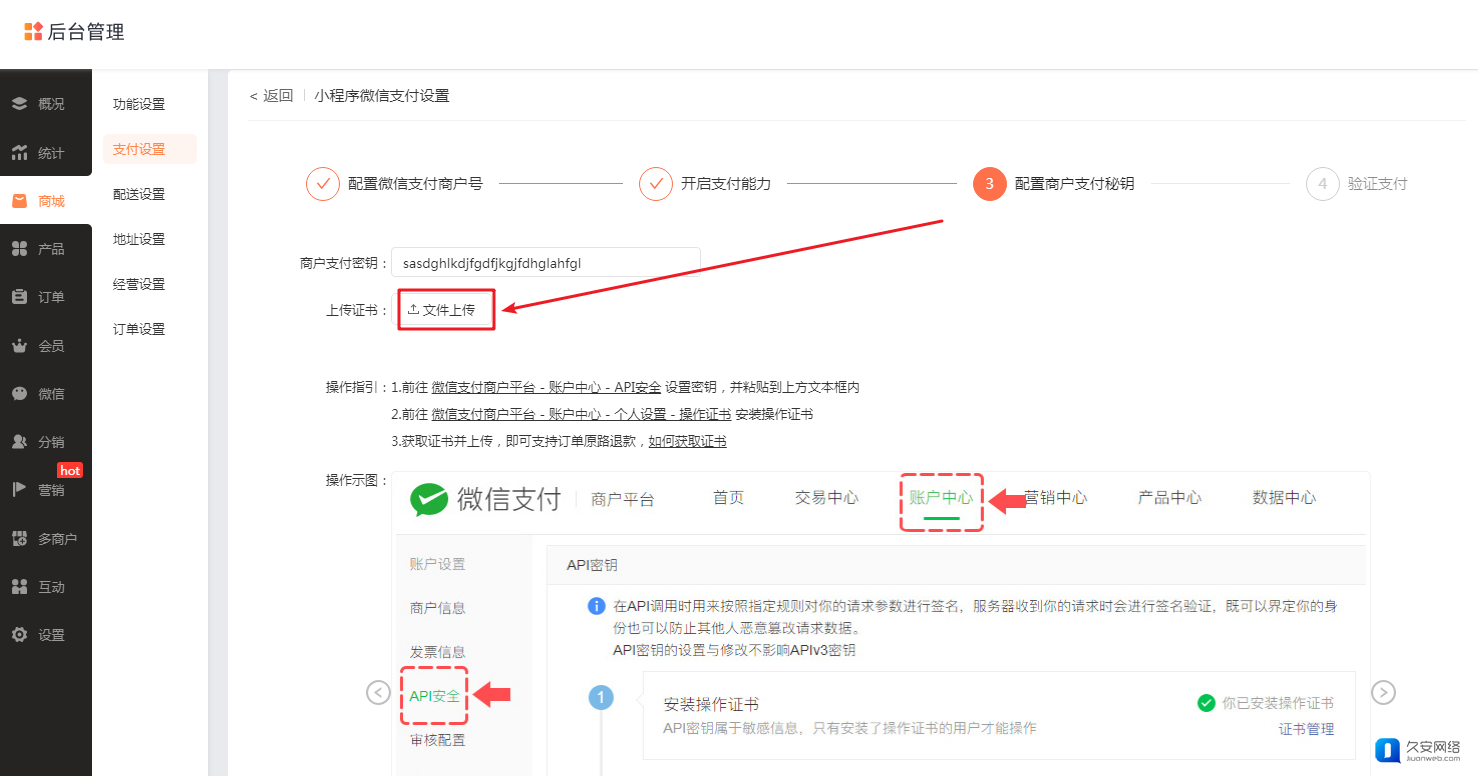The width and height of the screenshot is (1478, 776).
Task: Click the step 3 numbered circle
Action: [x=989, y=184]
